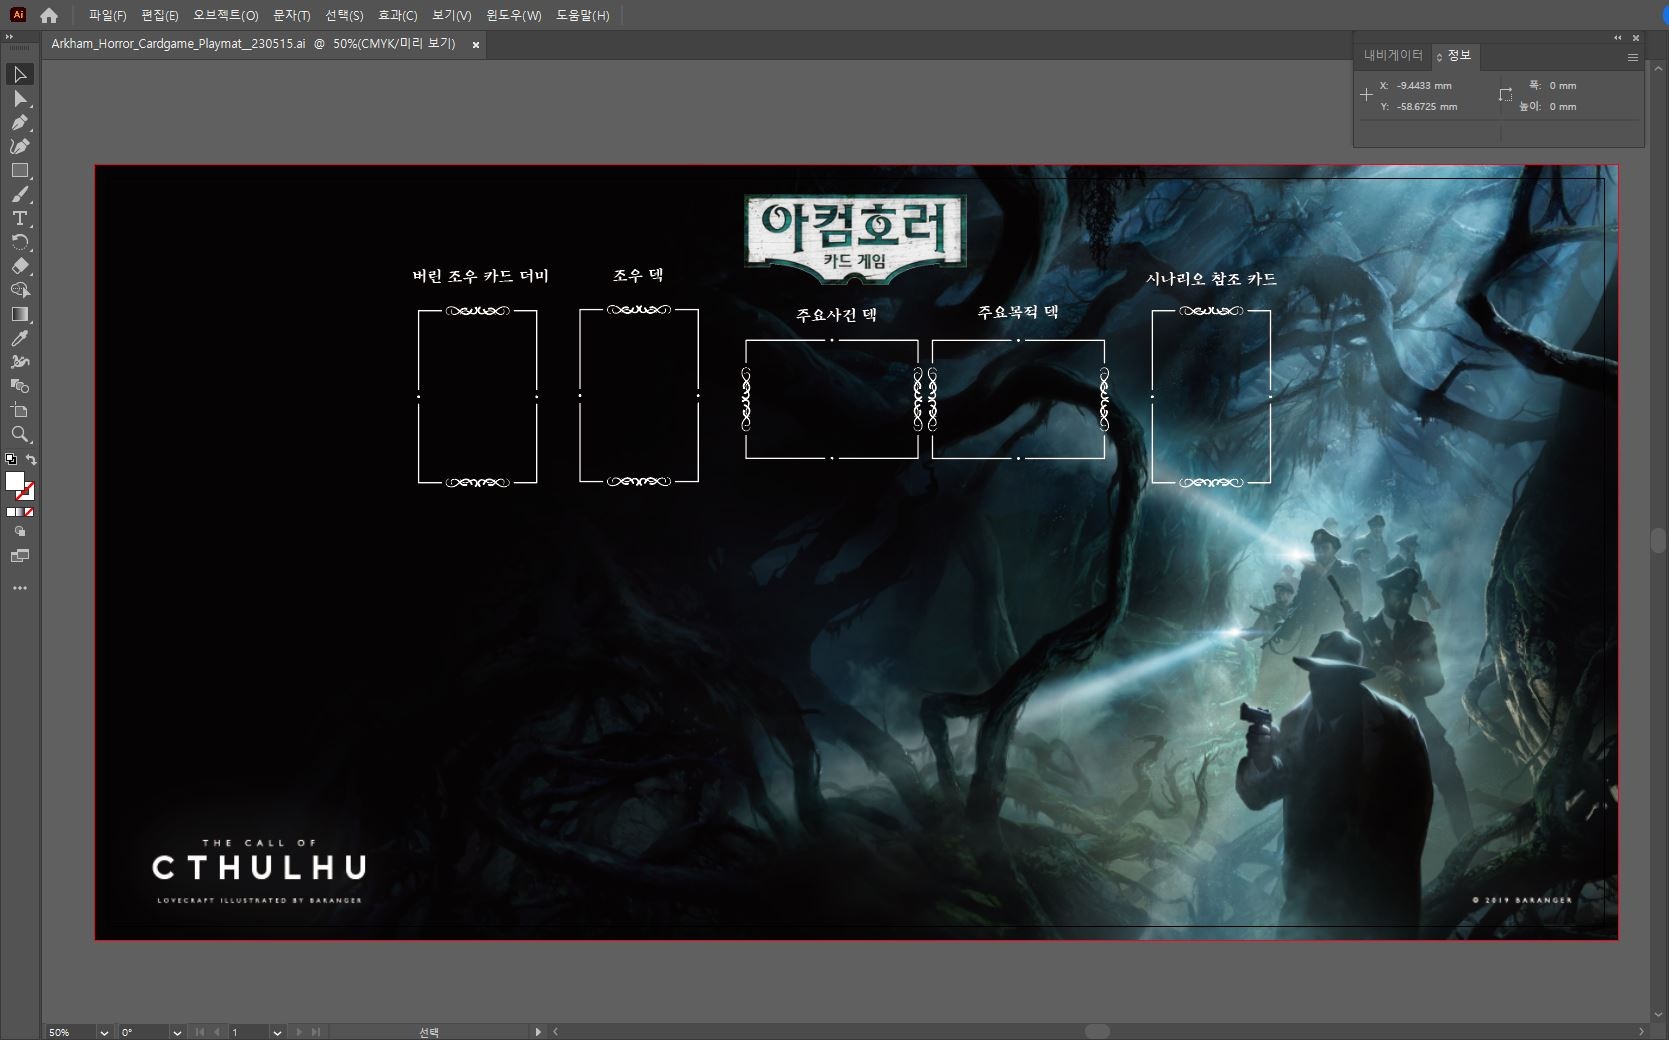Open the rotate view angle dropdown

pos(177,1032)
